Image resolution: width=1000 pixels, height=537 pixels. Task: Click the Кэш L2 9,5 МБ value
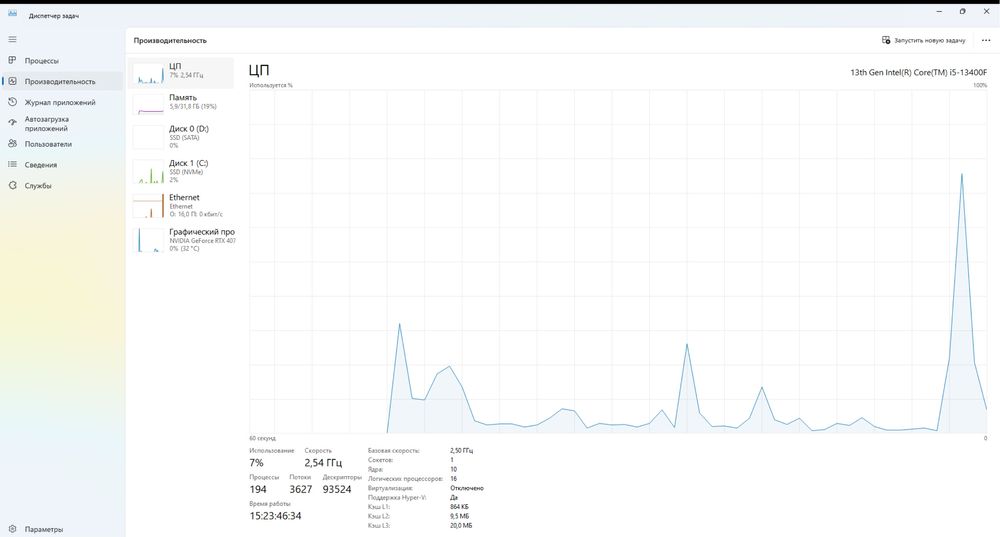coord(459,516)
